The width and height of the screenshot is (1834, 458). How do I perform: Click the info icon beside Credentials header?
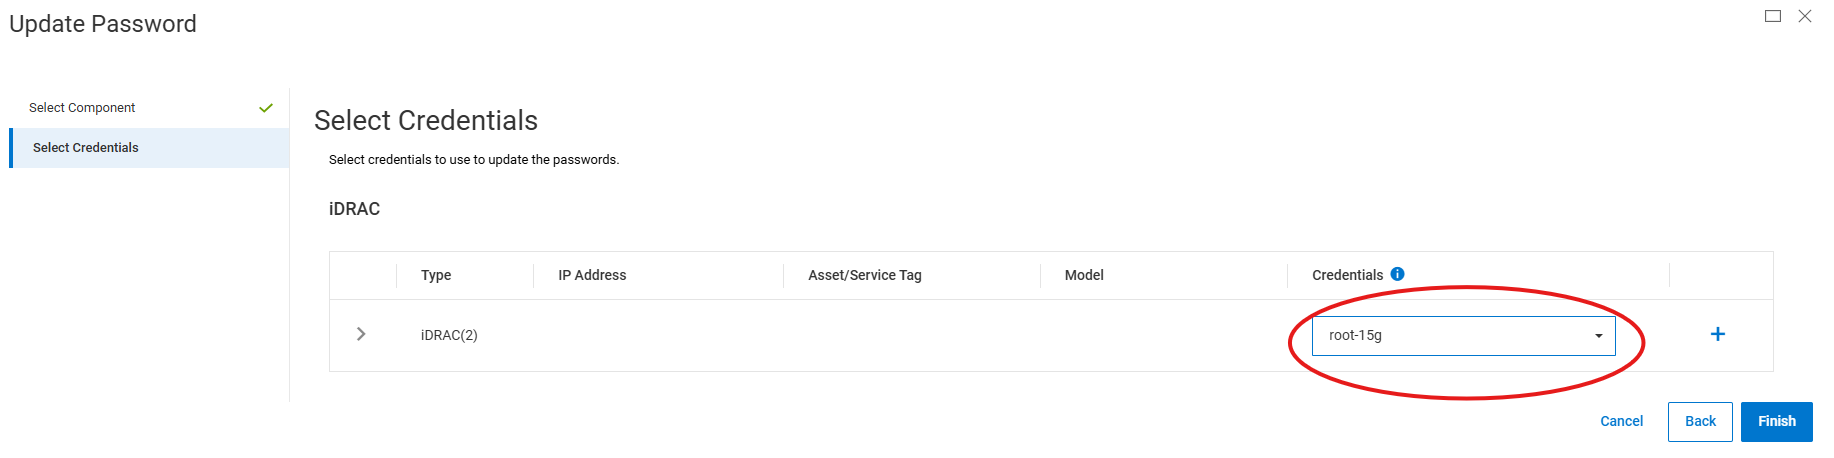point(1398,274)
